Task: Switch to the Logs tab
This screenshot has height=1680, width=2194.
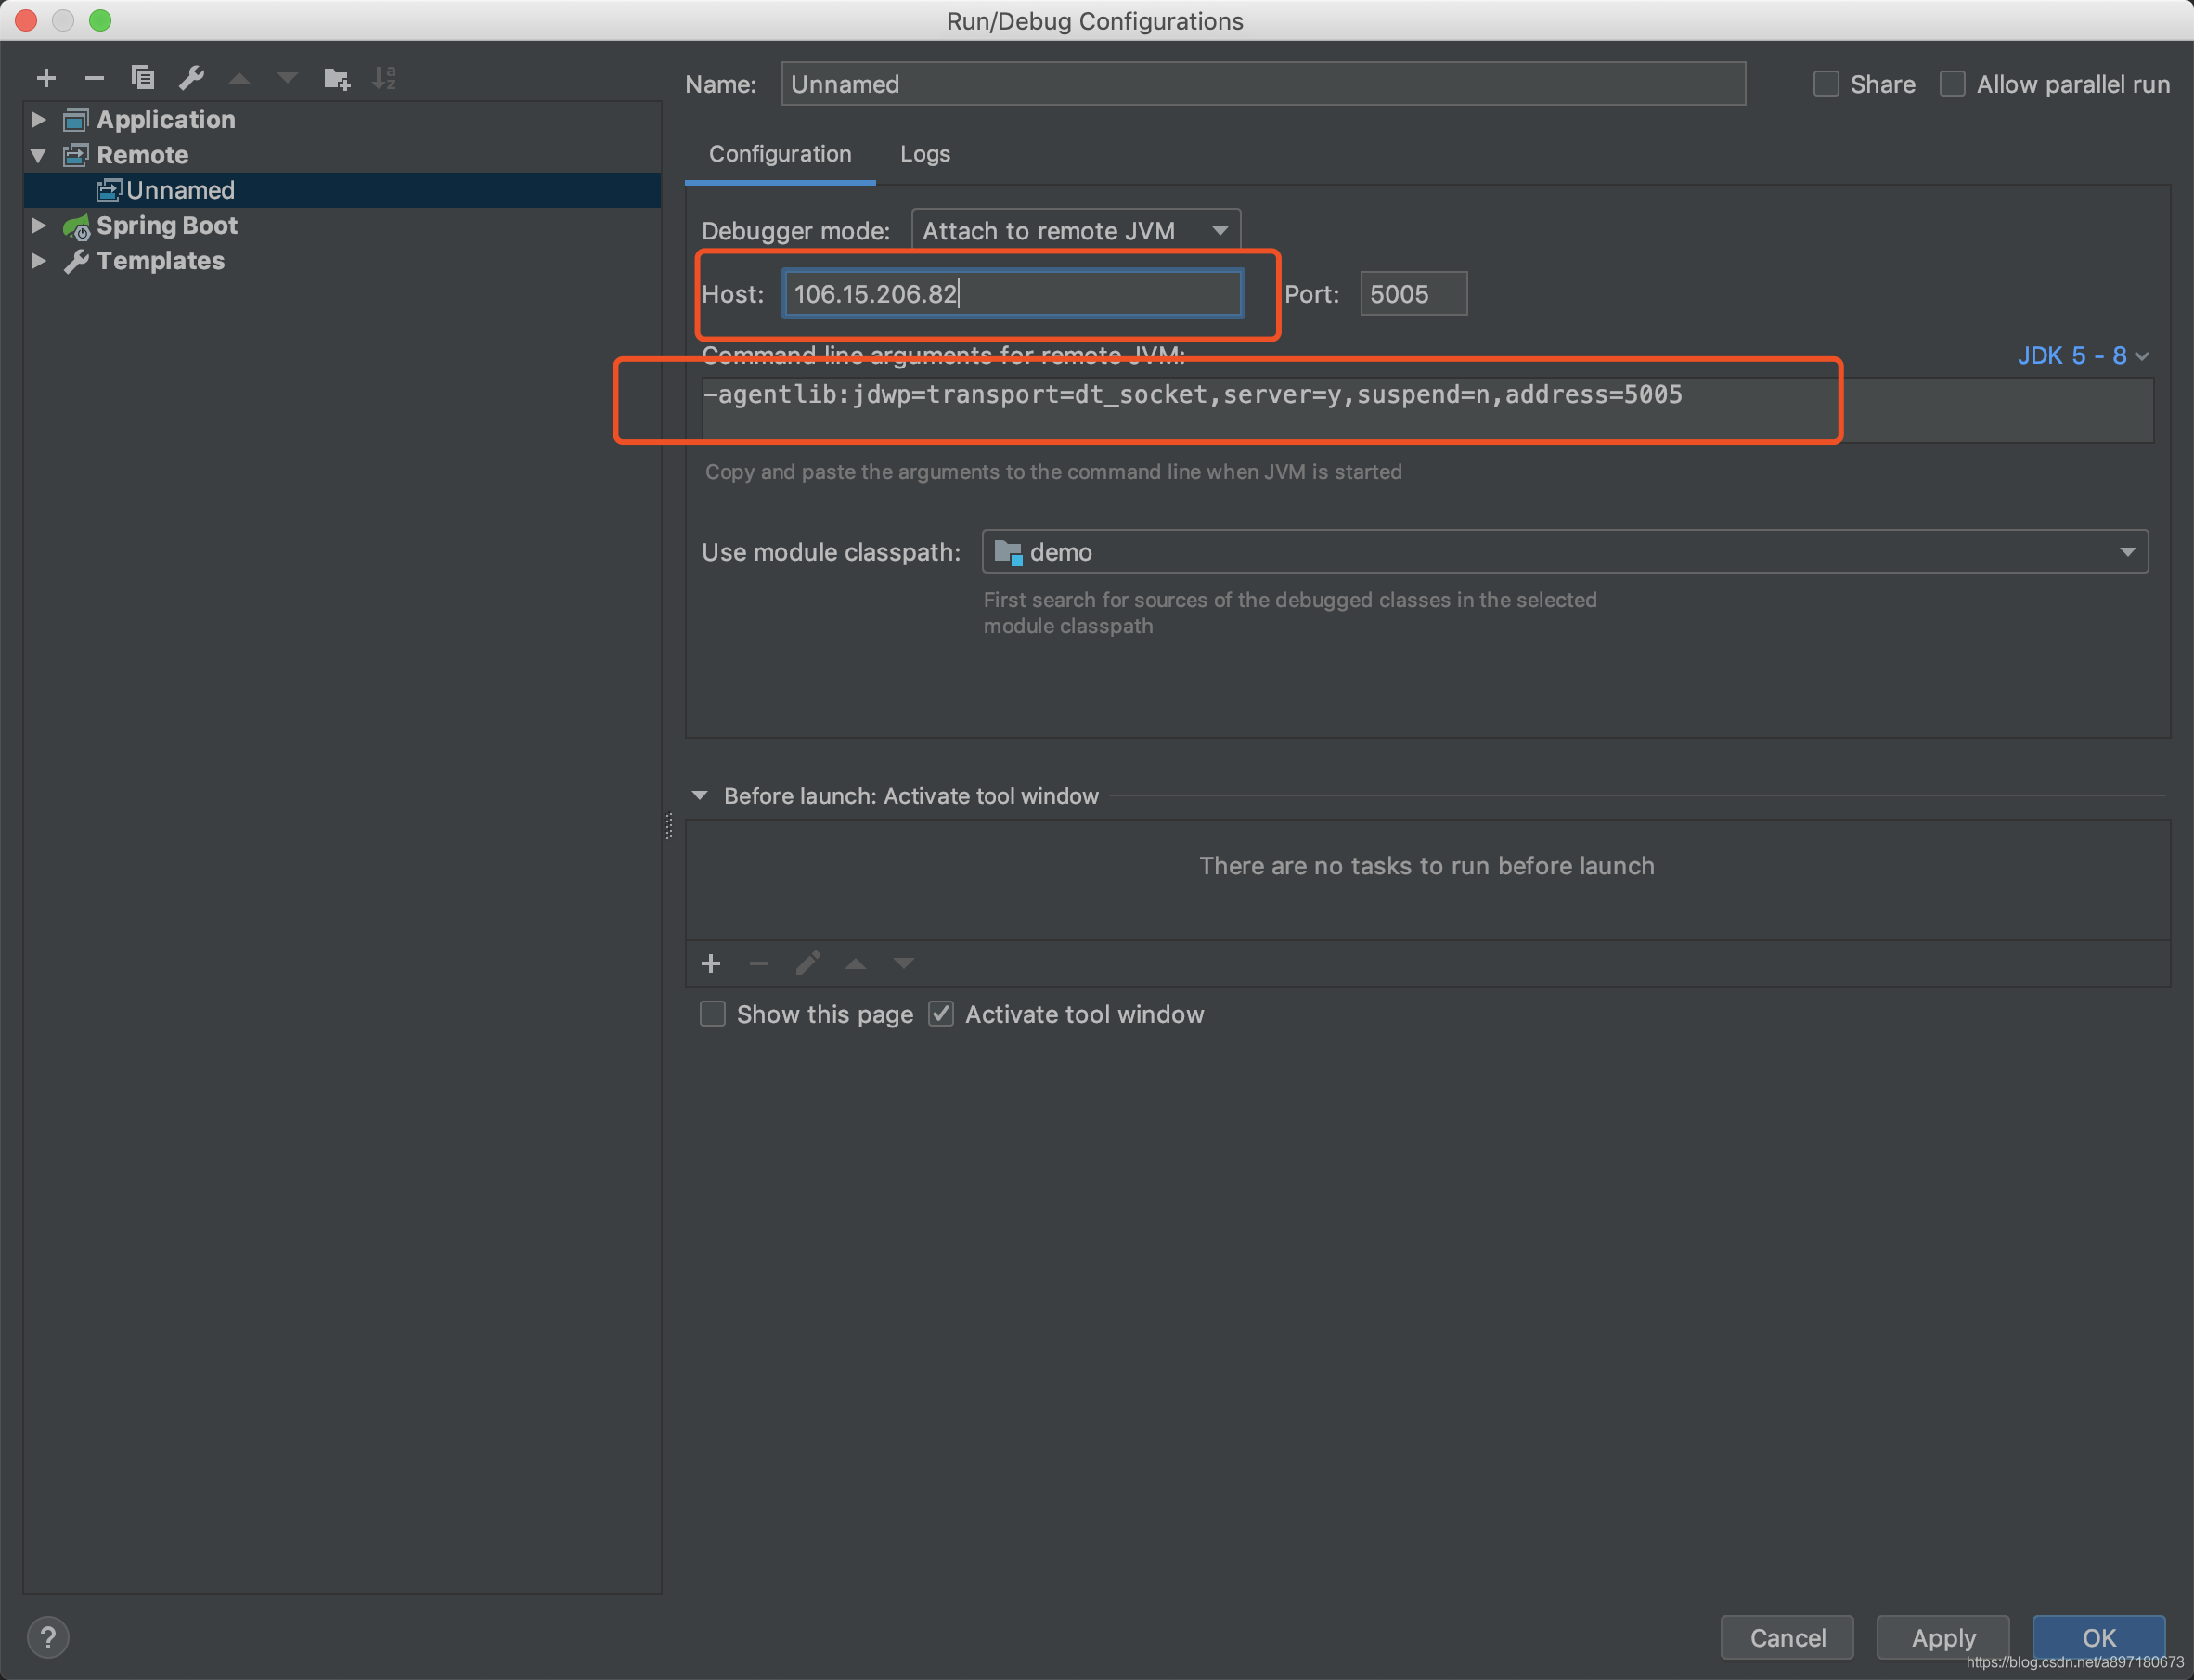Action: pyautogui.click(x=924, y=154)
